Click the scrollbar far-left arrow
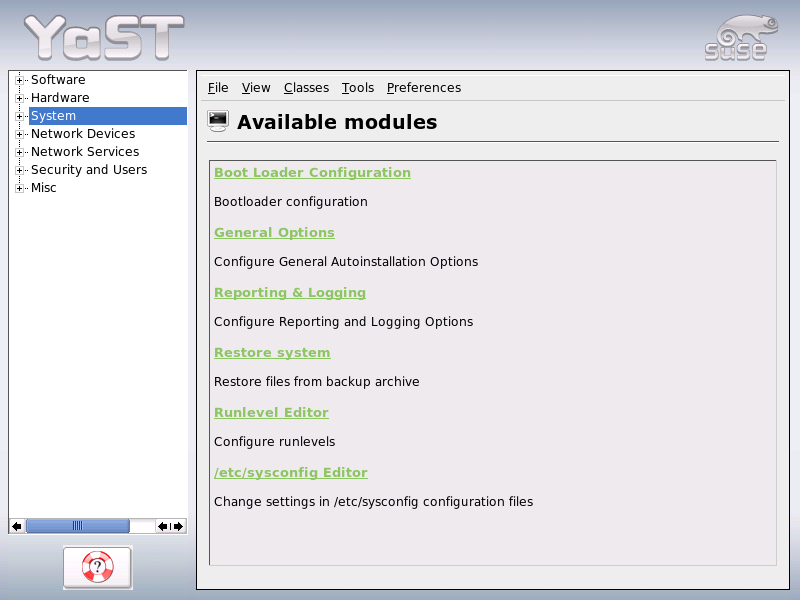Viewport: 800px width, 600px height. tap(17, 526)
